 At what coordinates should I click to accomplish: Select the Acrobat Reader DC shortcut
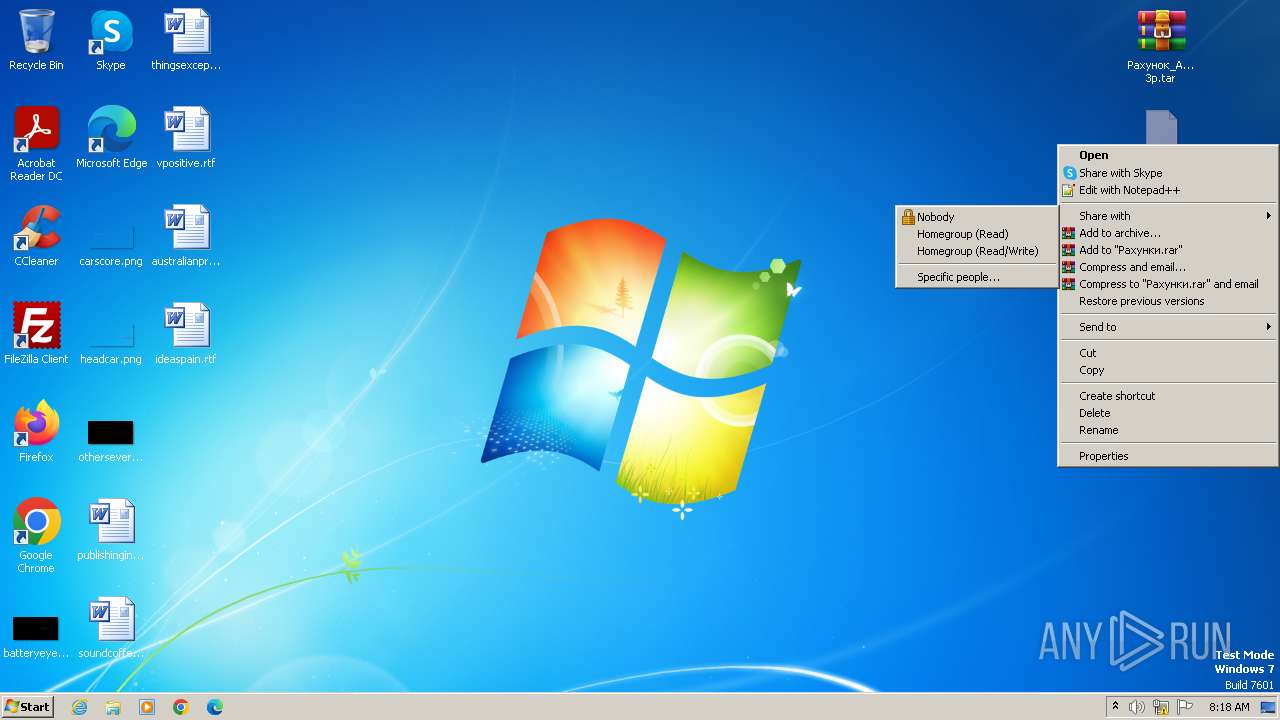36,143
